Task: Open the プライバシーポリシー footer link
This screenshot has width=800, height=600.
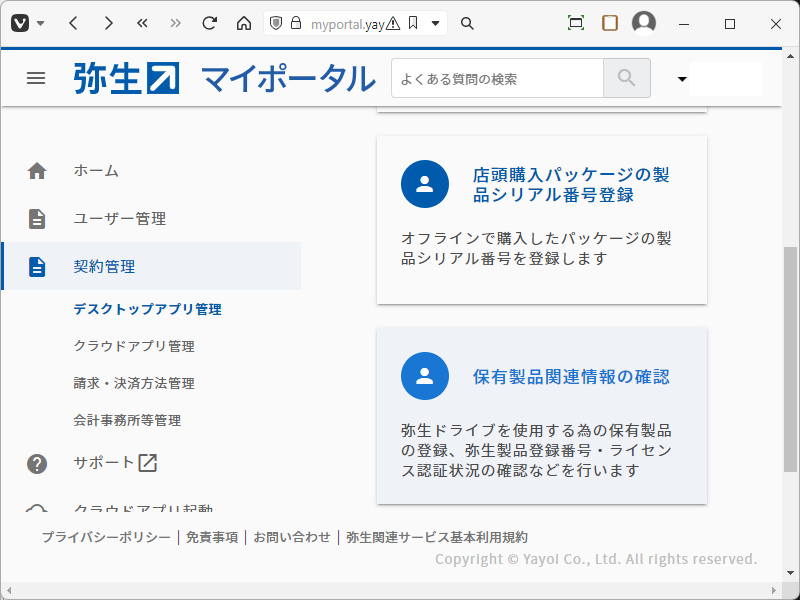Action: pyautogui.click(x=106, y=537)
